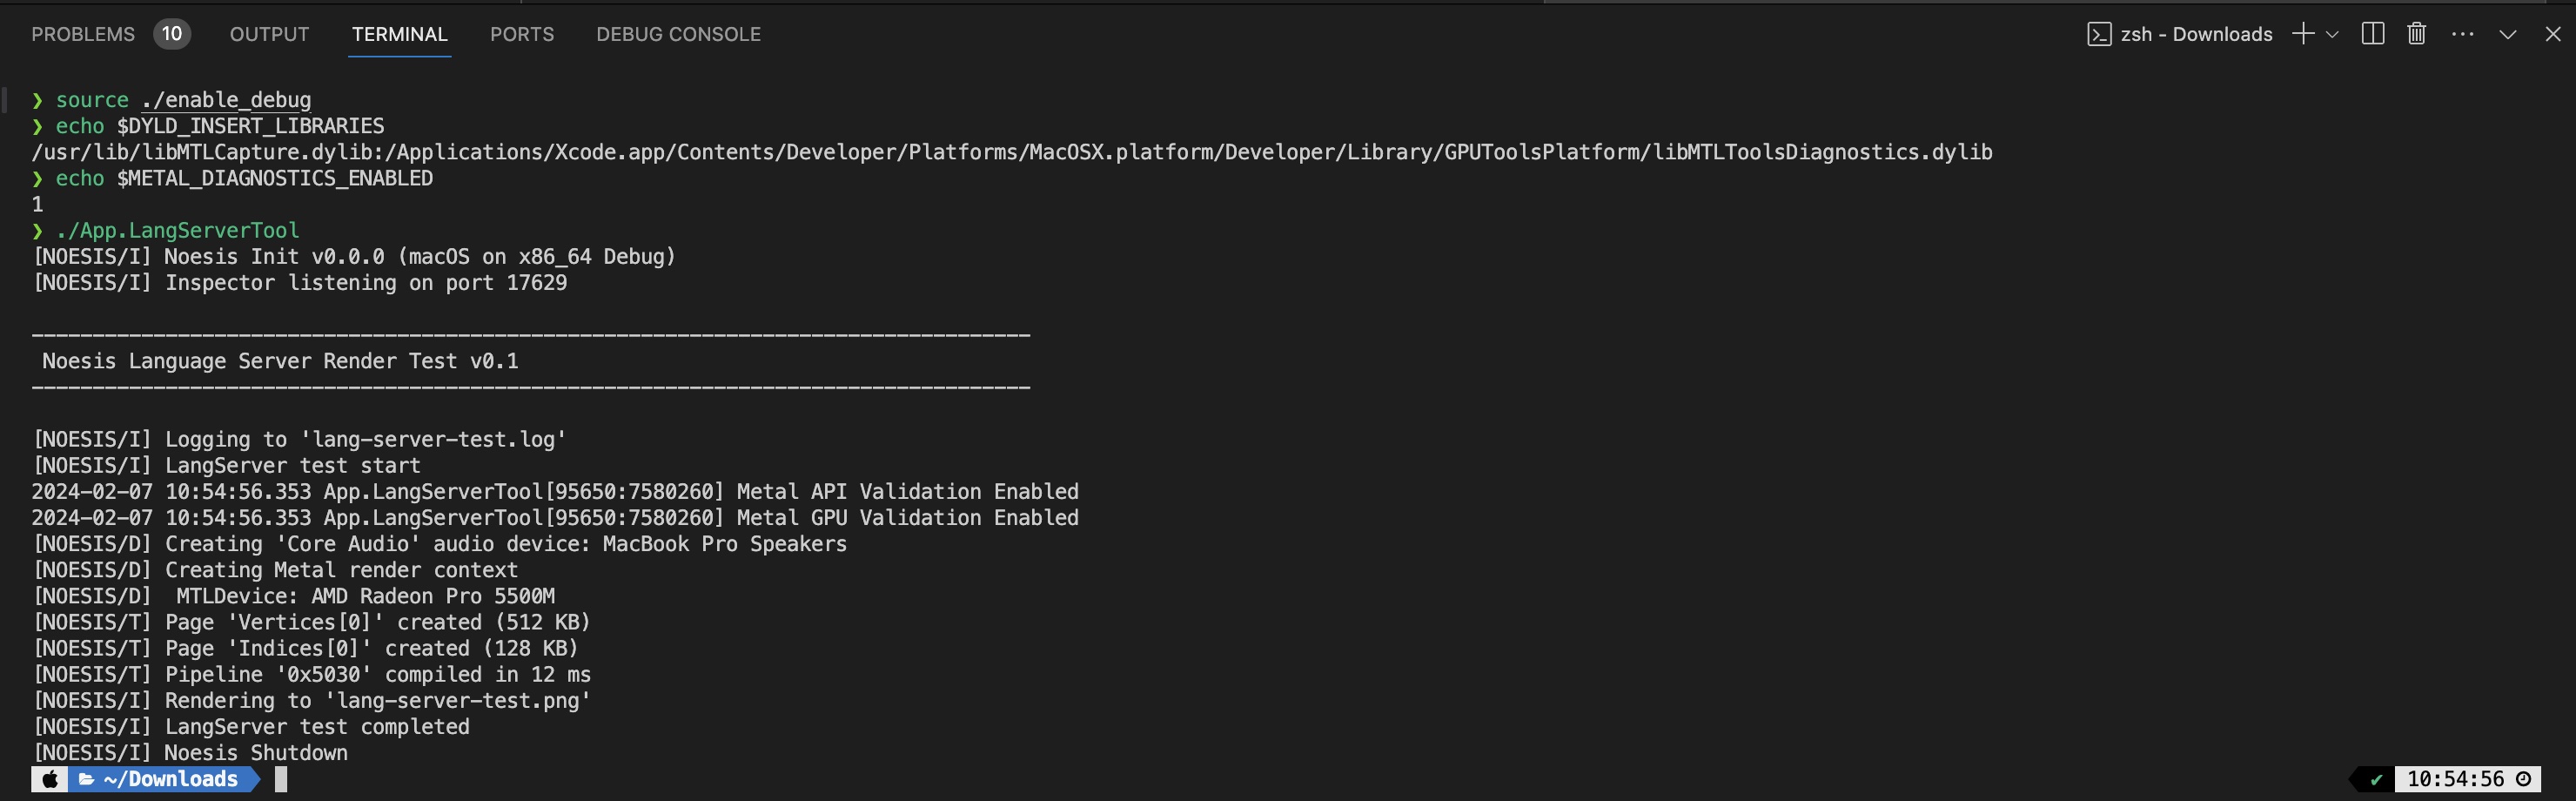2576x801 pixels.
Task: Split the terminal panel
Action: [2373, 34]
